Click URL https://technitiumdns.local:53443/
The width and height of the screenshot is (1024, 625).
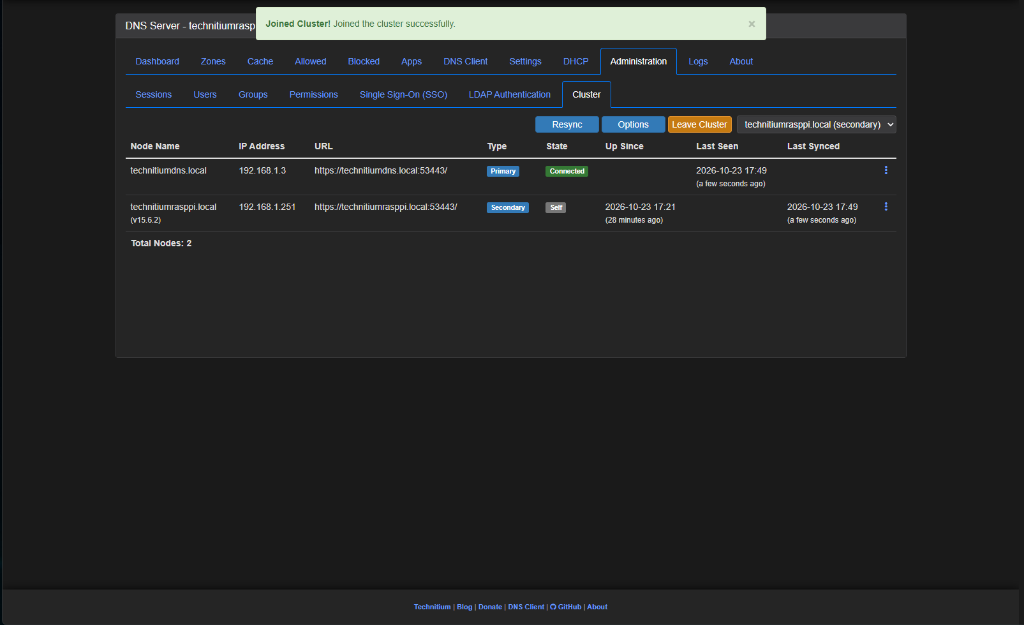tap(381, 170)
